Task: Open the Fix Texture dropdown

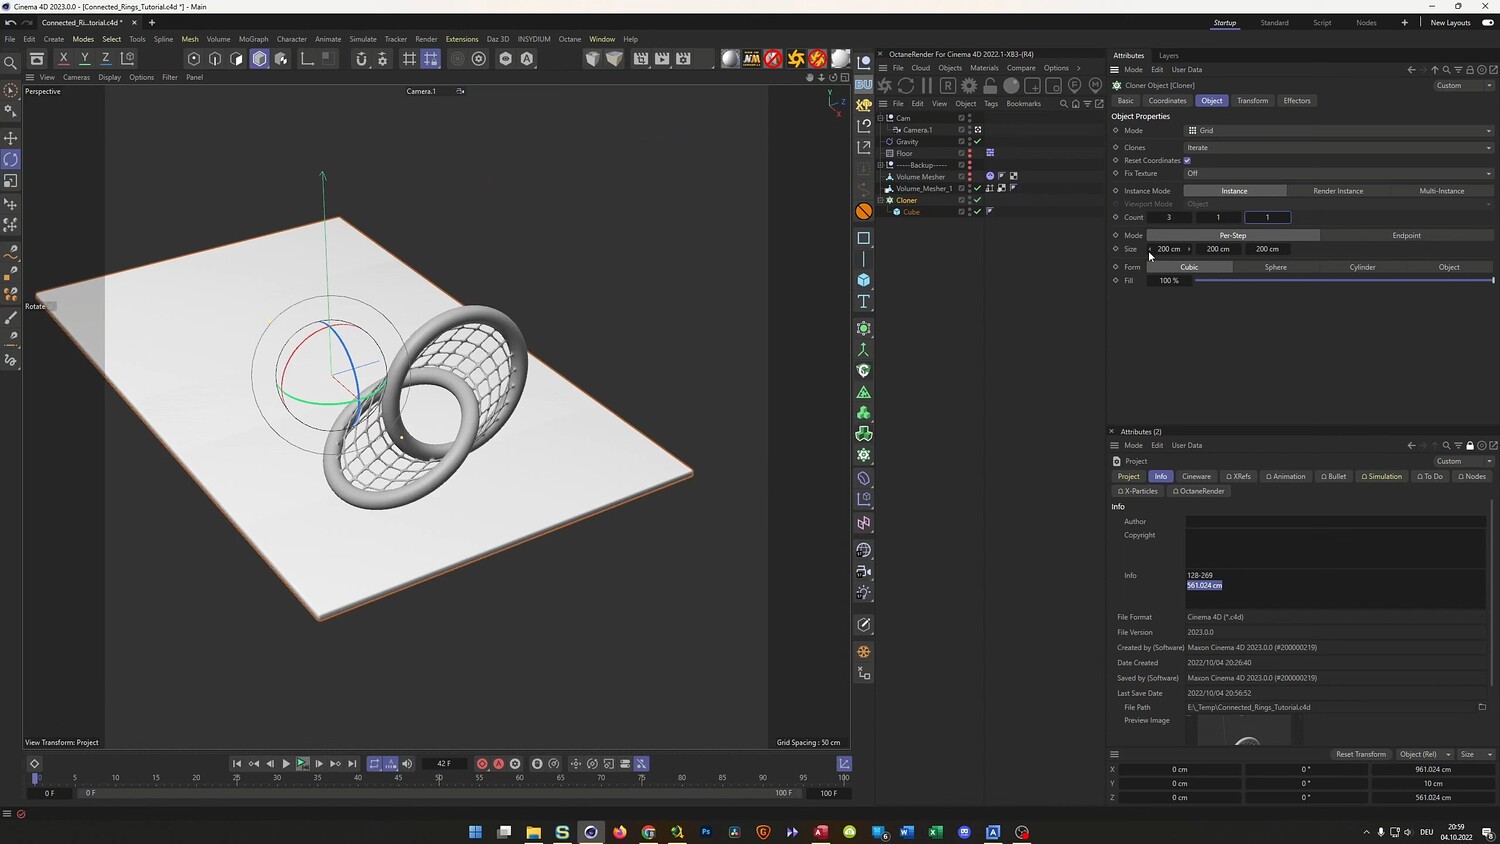Action: [1339, 173]
